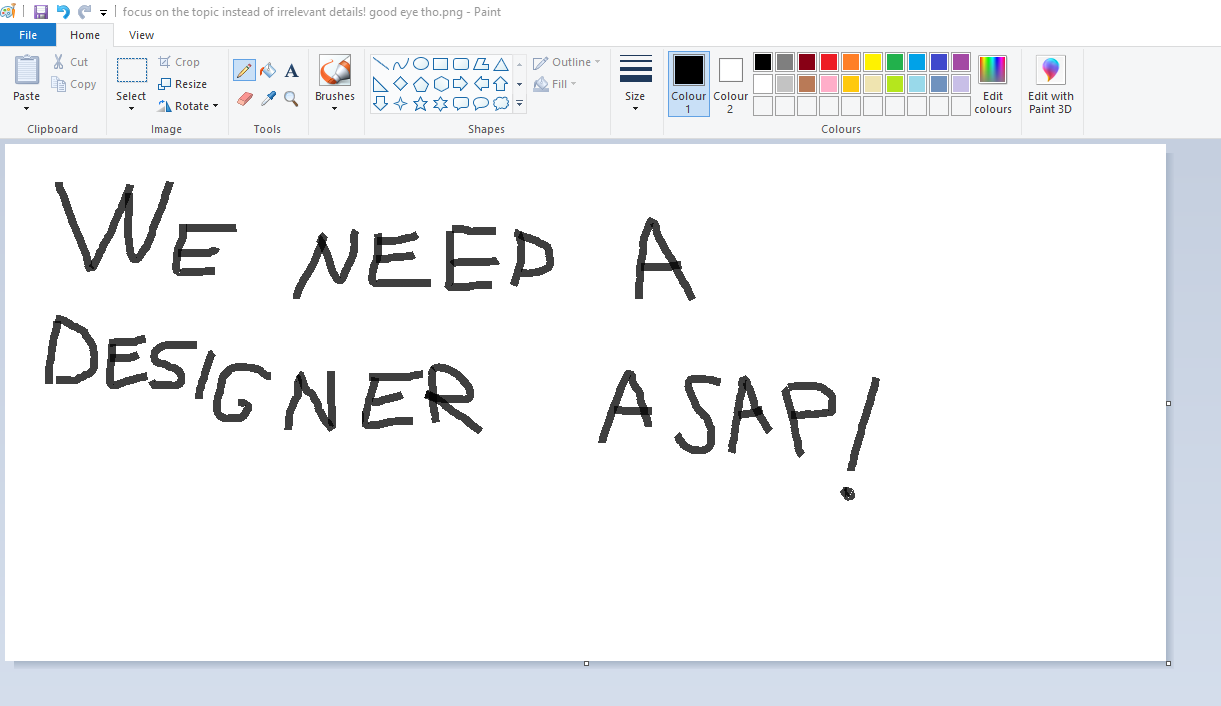Screen dimensions: 1221x706
Task: Click the Crop button
Action: click(x=179, y=62)
